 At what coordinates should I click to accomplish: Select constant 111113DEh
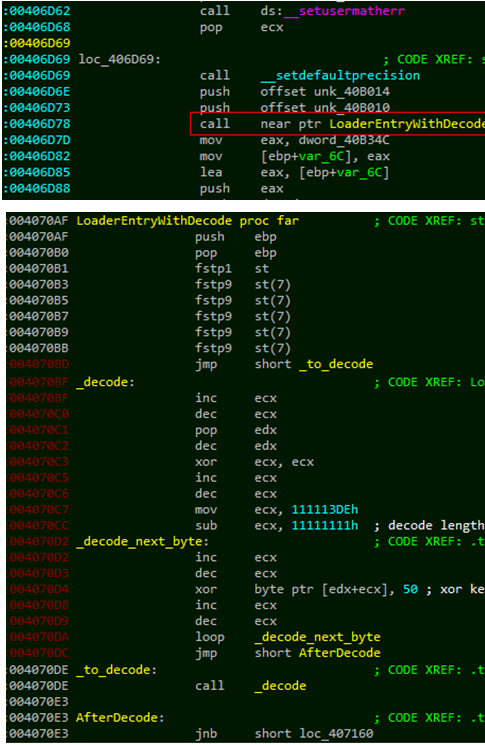pyautogui.click(x=325, y=509)
